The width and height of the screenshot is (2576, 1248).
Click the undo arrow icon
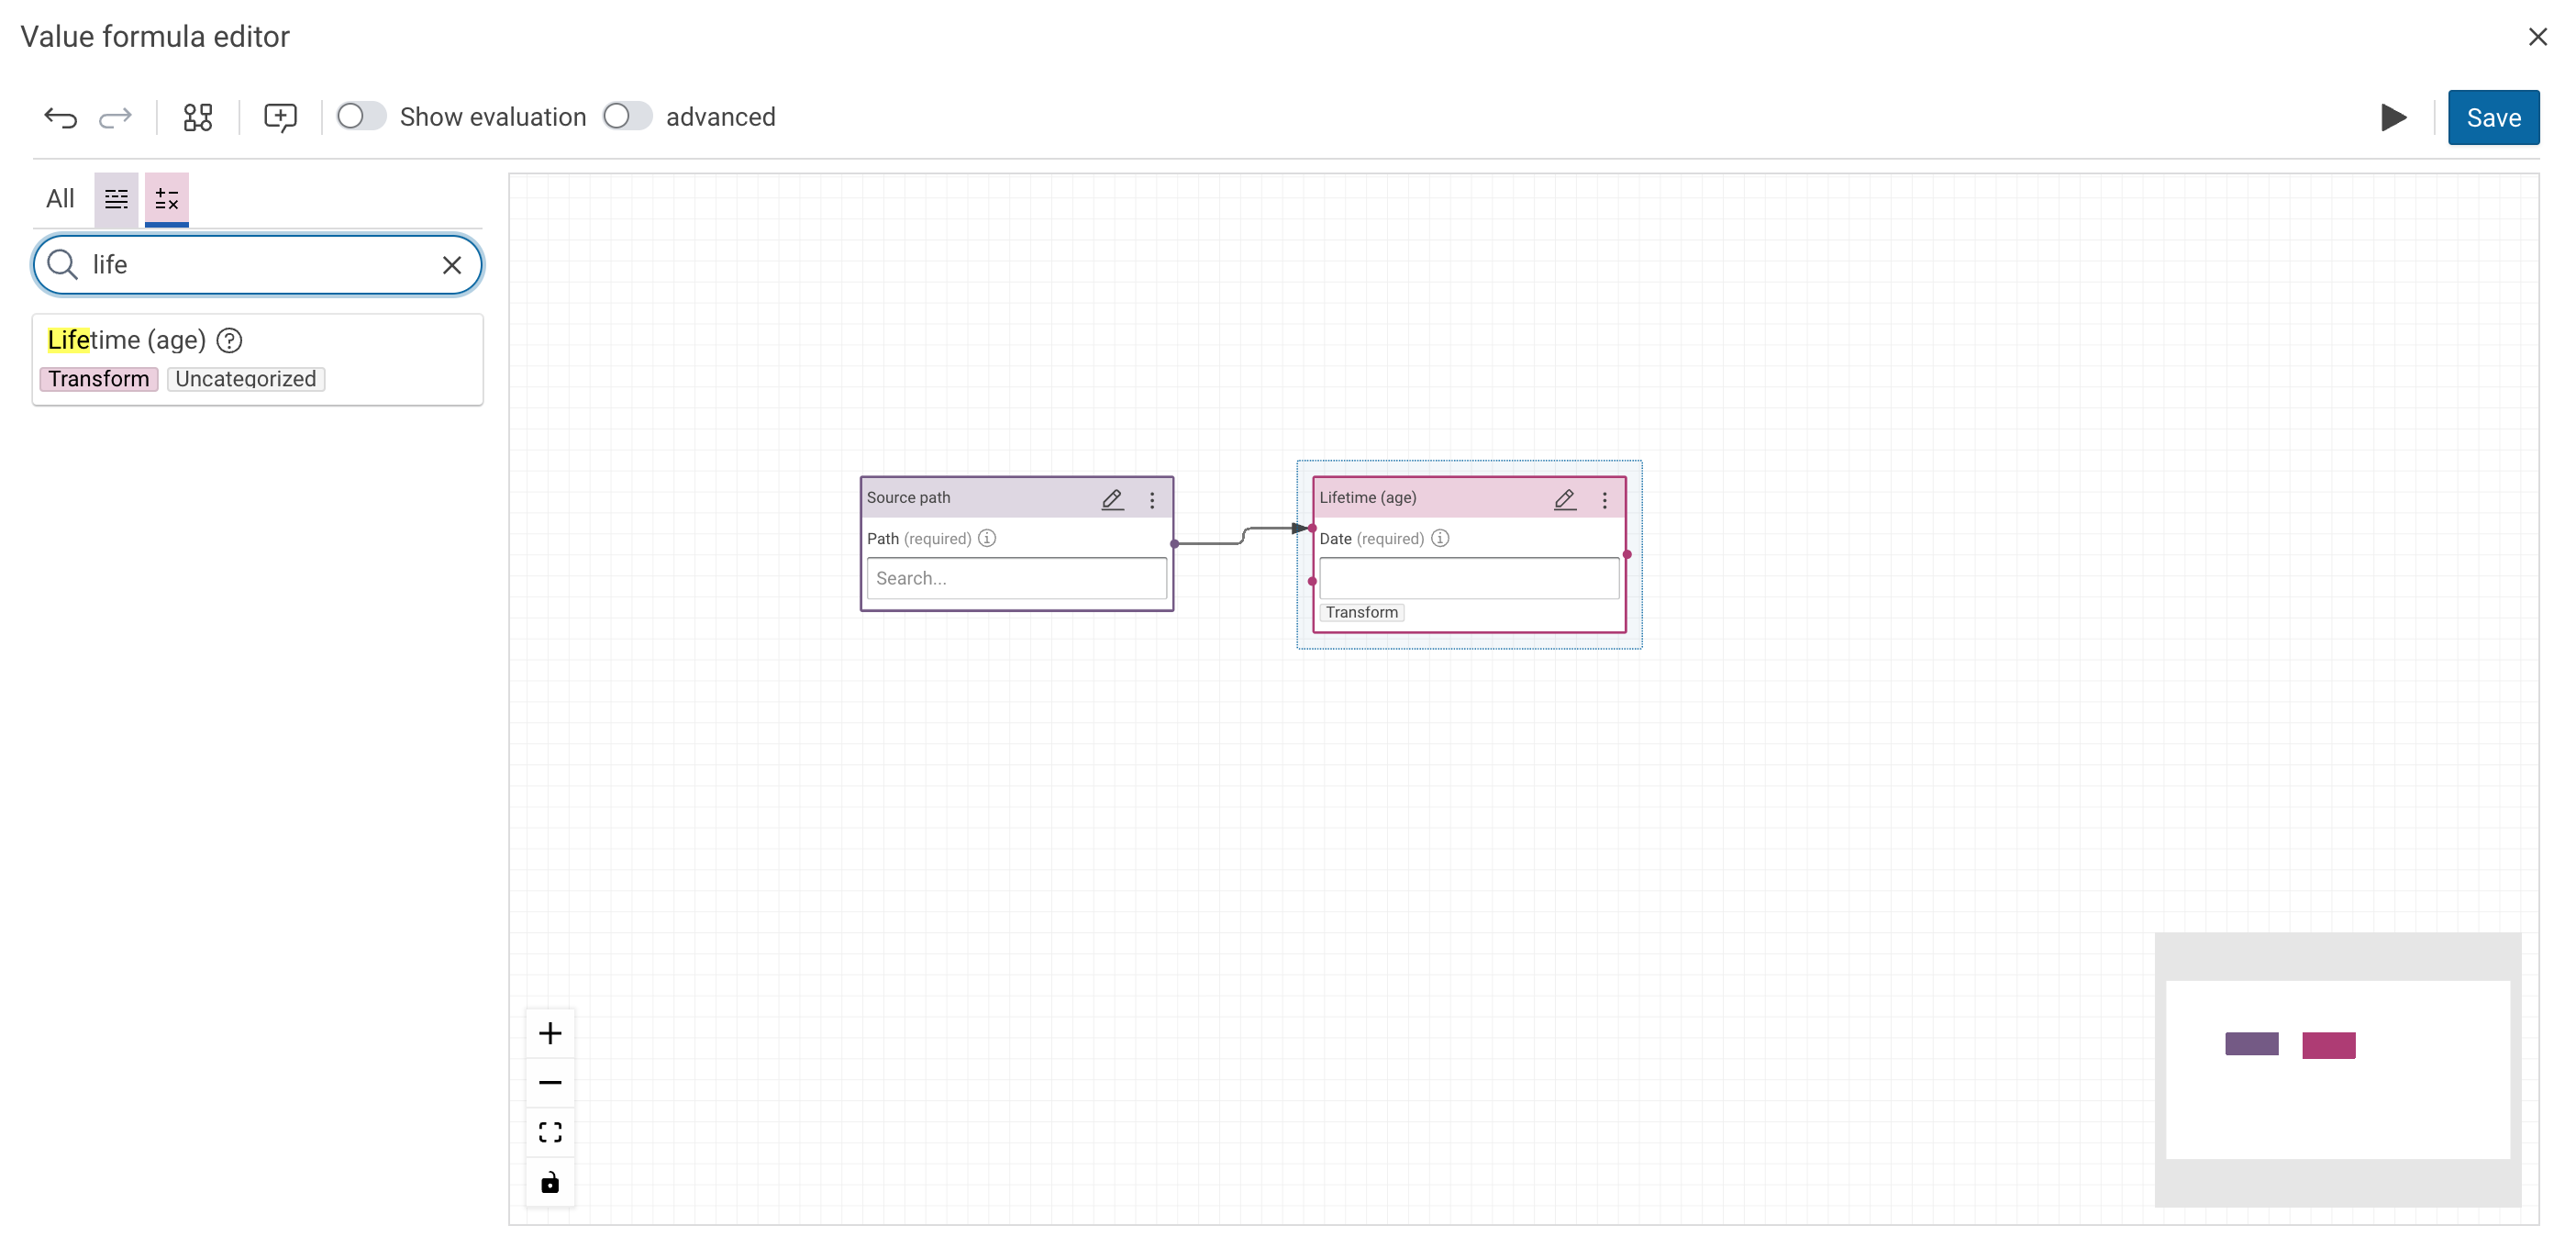click(x=61, y=117)
